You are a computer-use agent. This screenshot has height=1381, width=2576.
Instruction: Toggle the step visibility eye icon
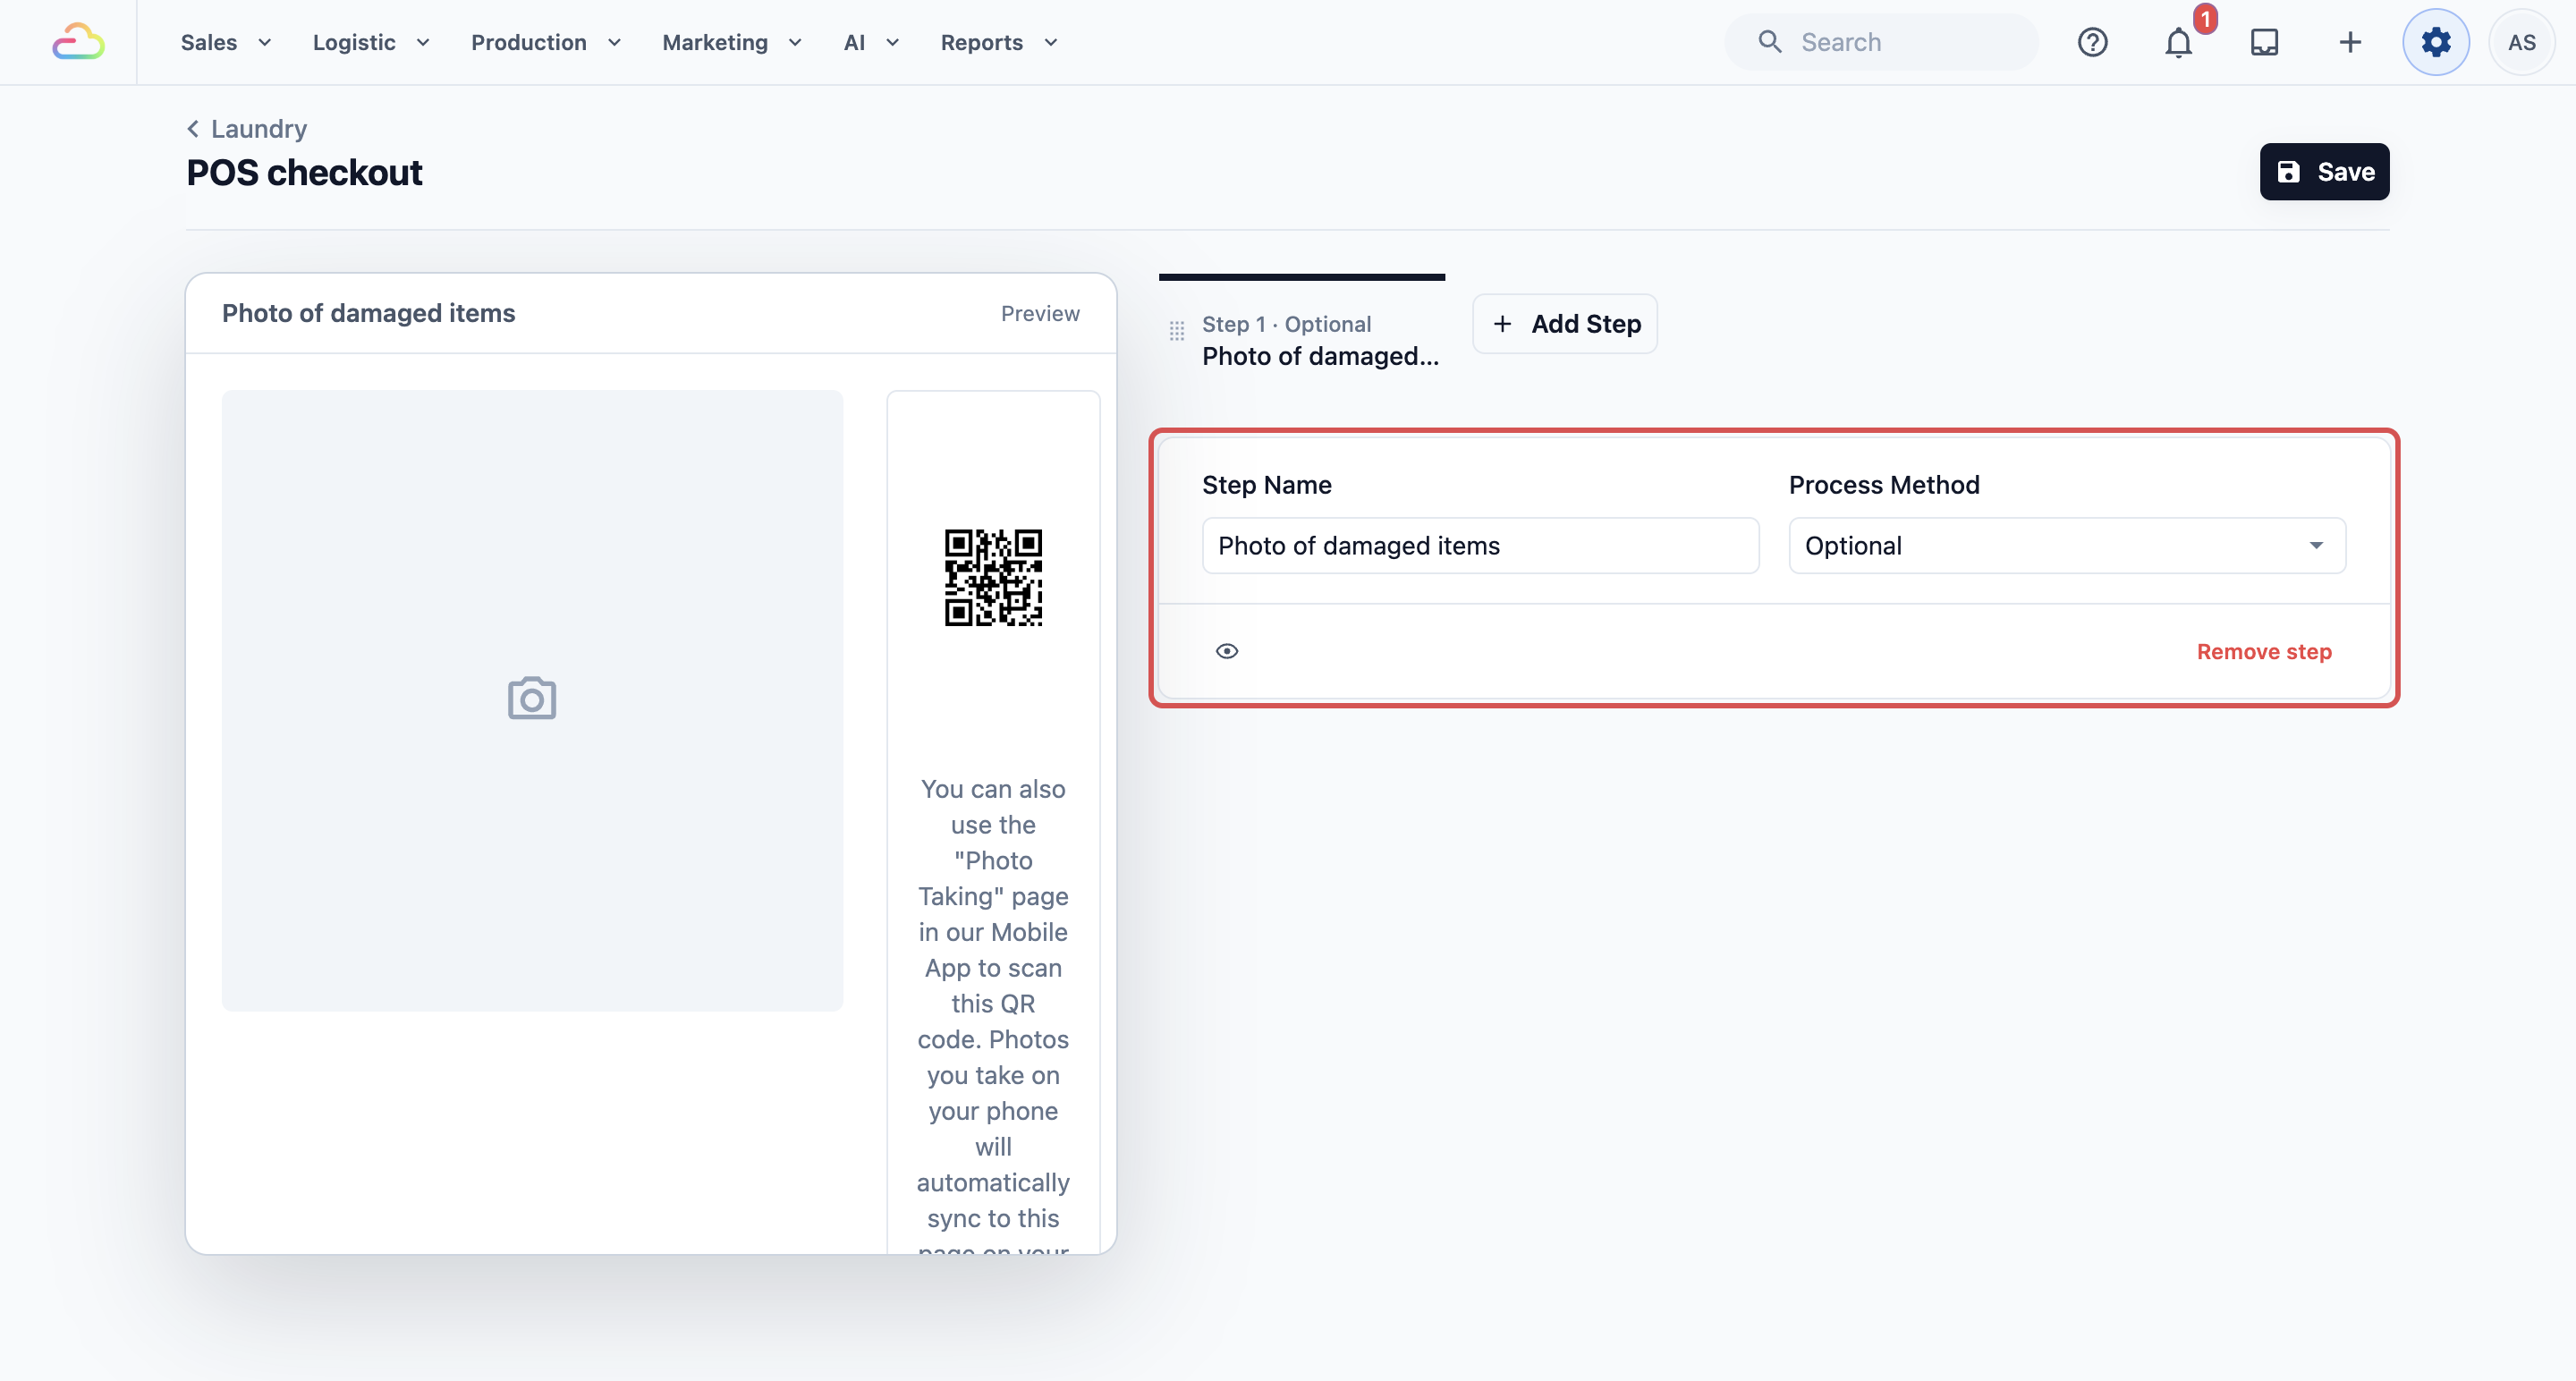point(1227,651)
